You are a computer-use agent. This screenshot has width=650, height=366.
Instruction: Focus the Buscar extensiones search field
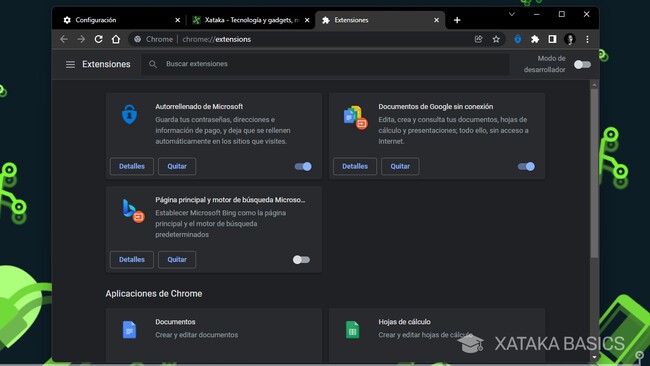coord(325,64)
